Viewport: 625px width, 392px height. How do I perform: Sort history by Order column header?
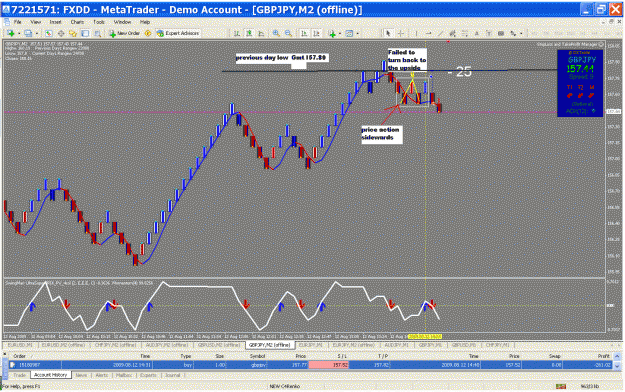pyautogui.click(x=20, y=356)
